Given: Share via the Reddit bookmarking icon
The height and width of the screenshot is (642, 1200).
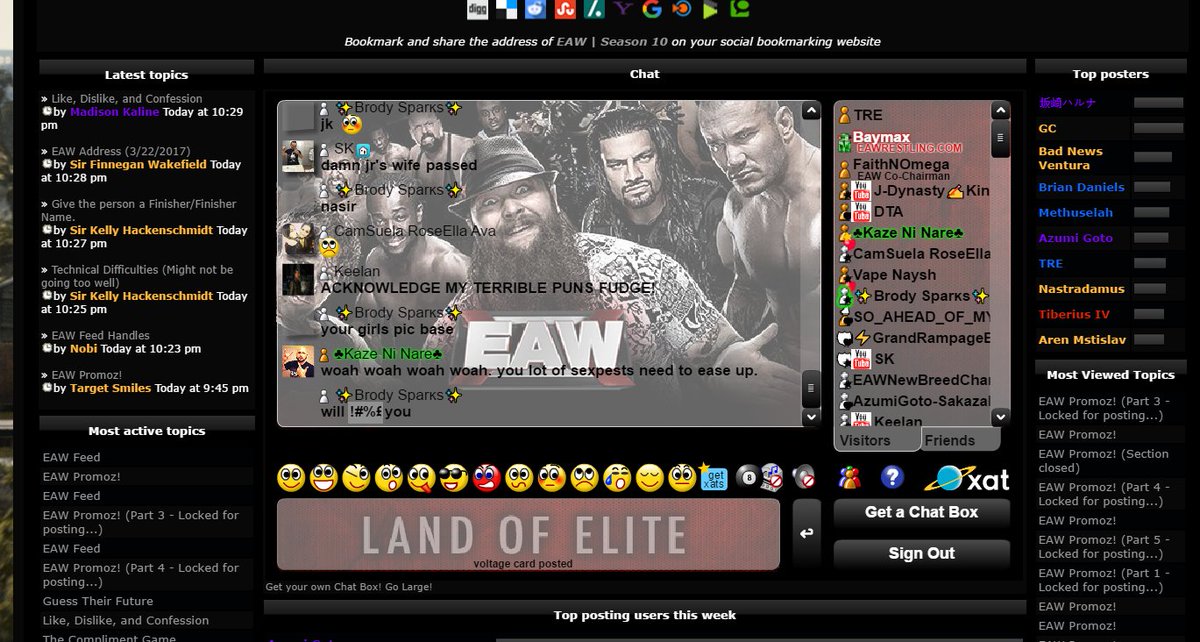Looking at the screenshot, I should [535, 10].
